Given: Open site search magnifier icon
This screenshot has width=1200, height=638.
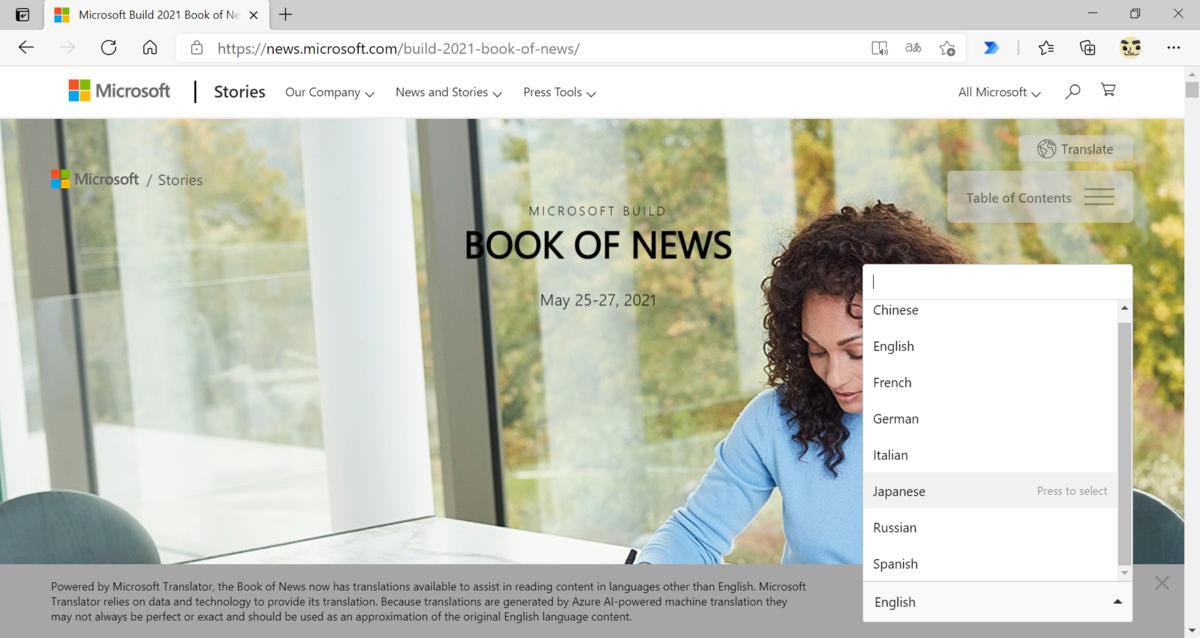Looking at the screenshot, I should pos(1073,91).
